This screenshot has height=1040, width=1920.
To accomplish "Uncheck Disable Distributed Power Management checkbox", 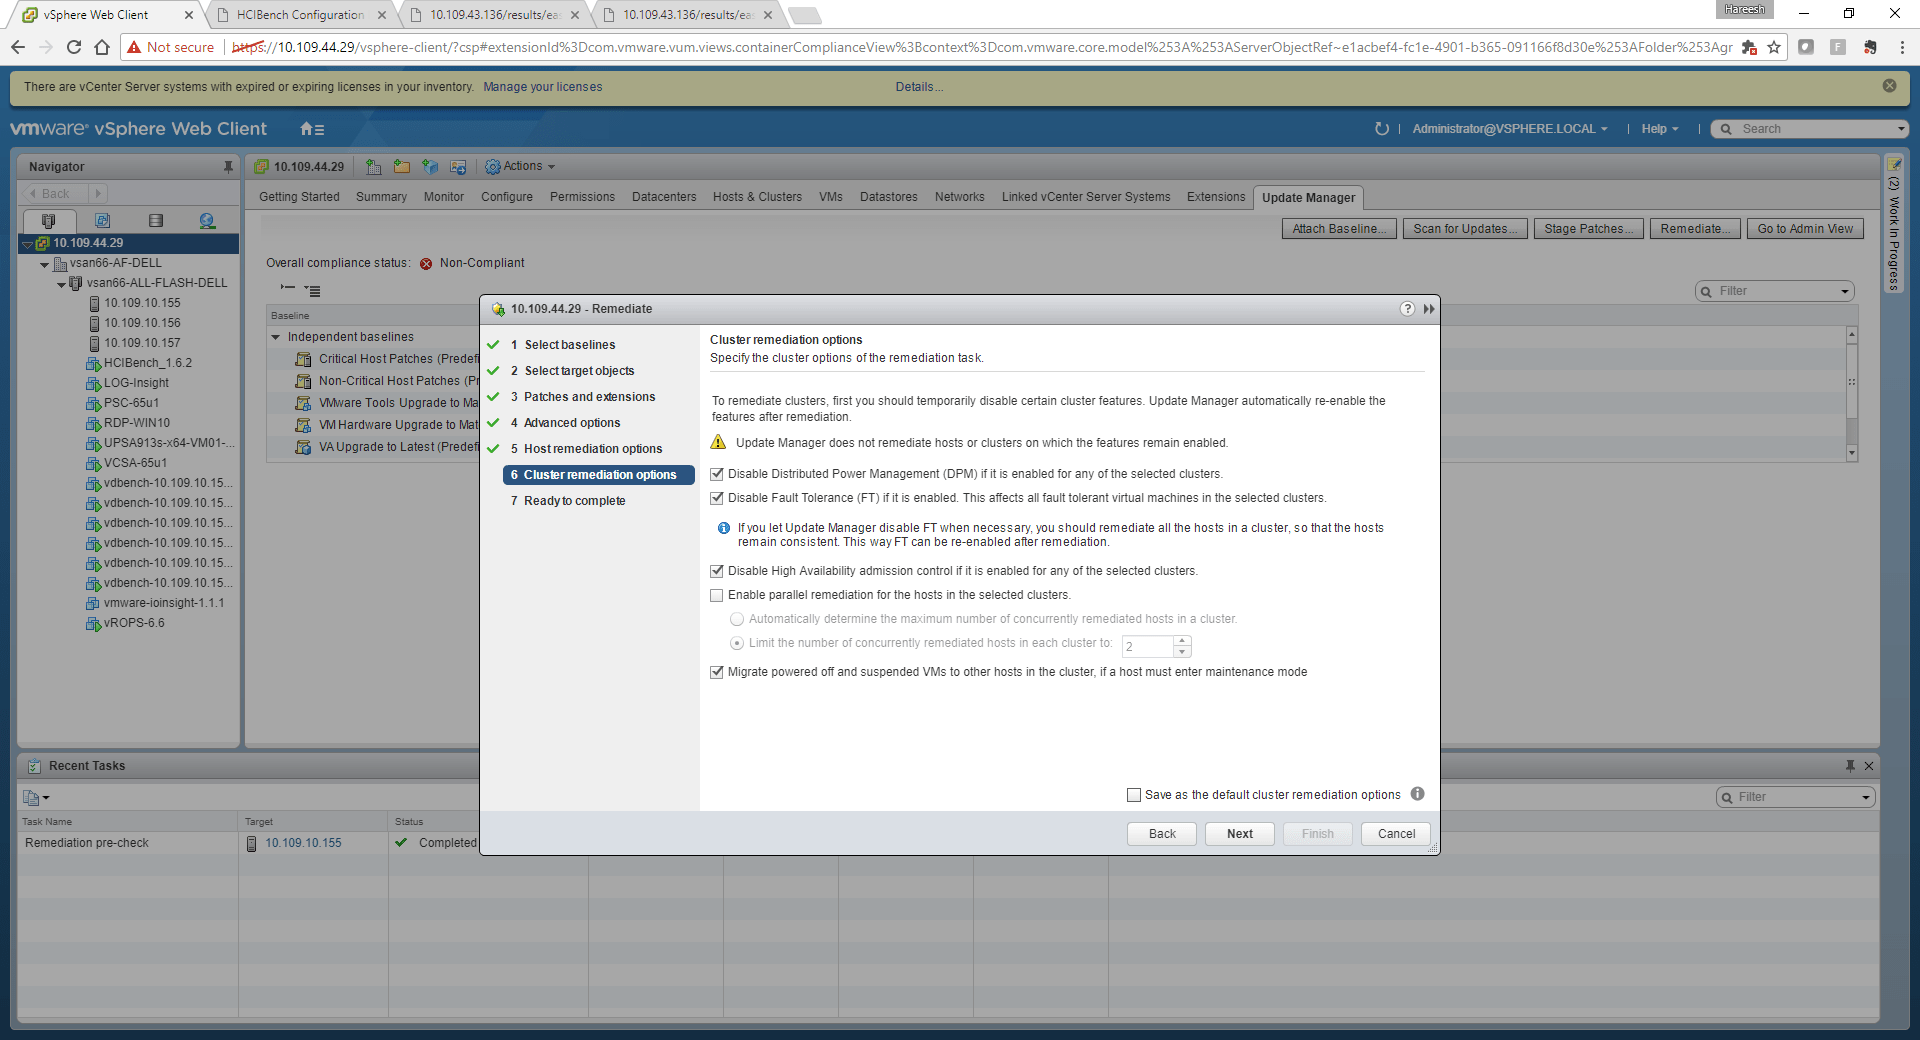I will click(x=717, y=474).
